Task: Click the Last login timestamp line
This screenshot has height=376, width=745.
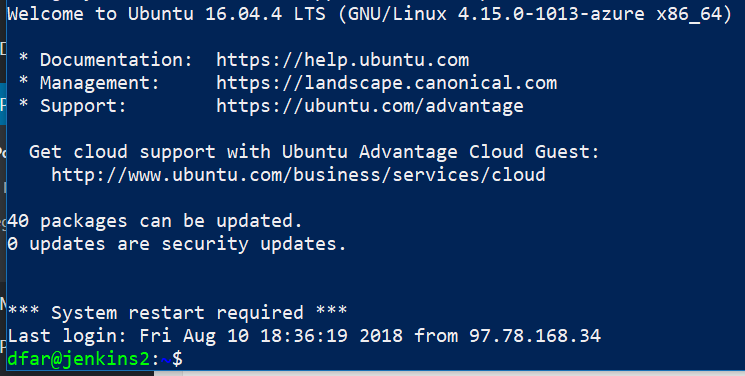Action: [304, 336]
